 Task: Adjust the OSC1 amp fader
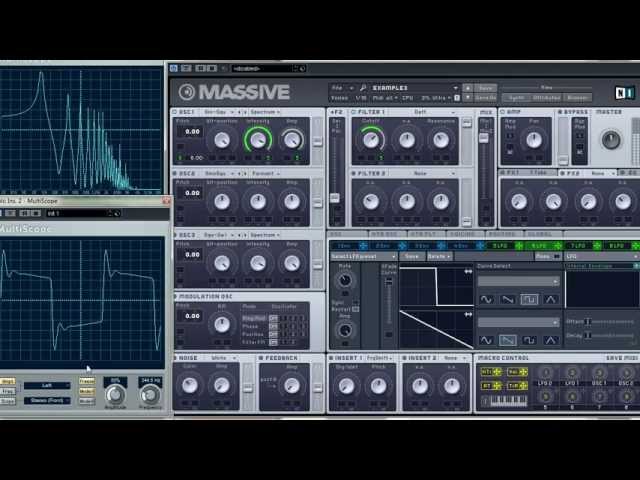tap(317, 142)
